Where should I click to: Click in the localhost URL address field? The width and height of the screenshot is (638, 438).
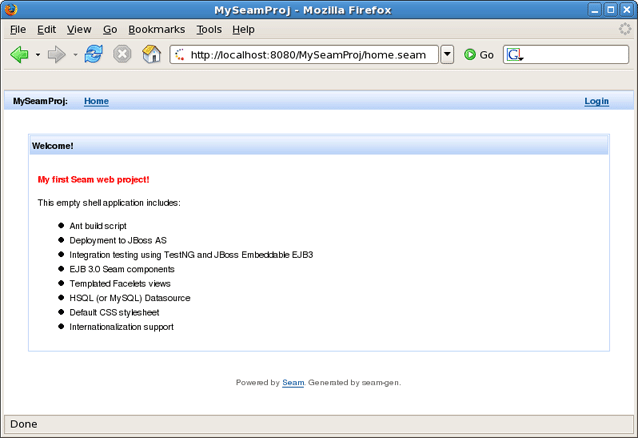click(x=310, y=55)
